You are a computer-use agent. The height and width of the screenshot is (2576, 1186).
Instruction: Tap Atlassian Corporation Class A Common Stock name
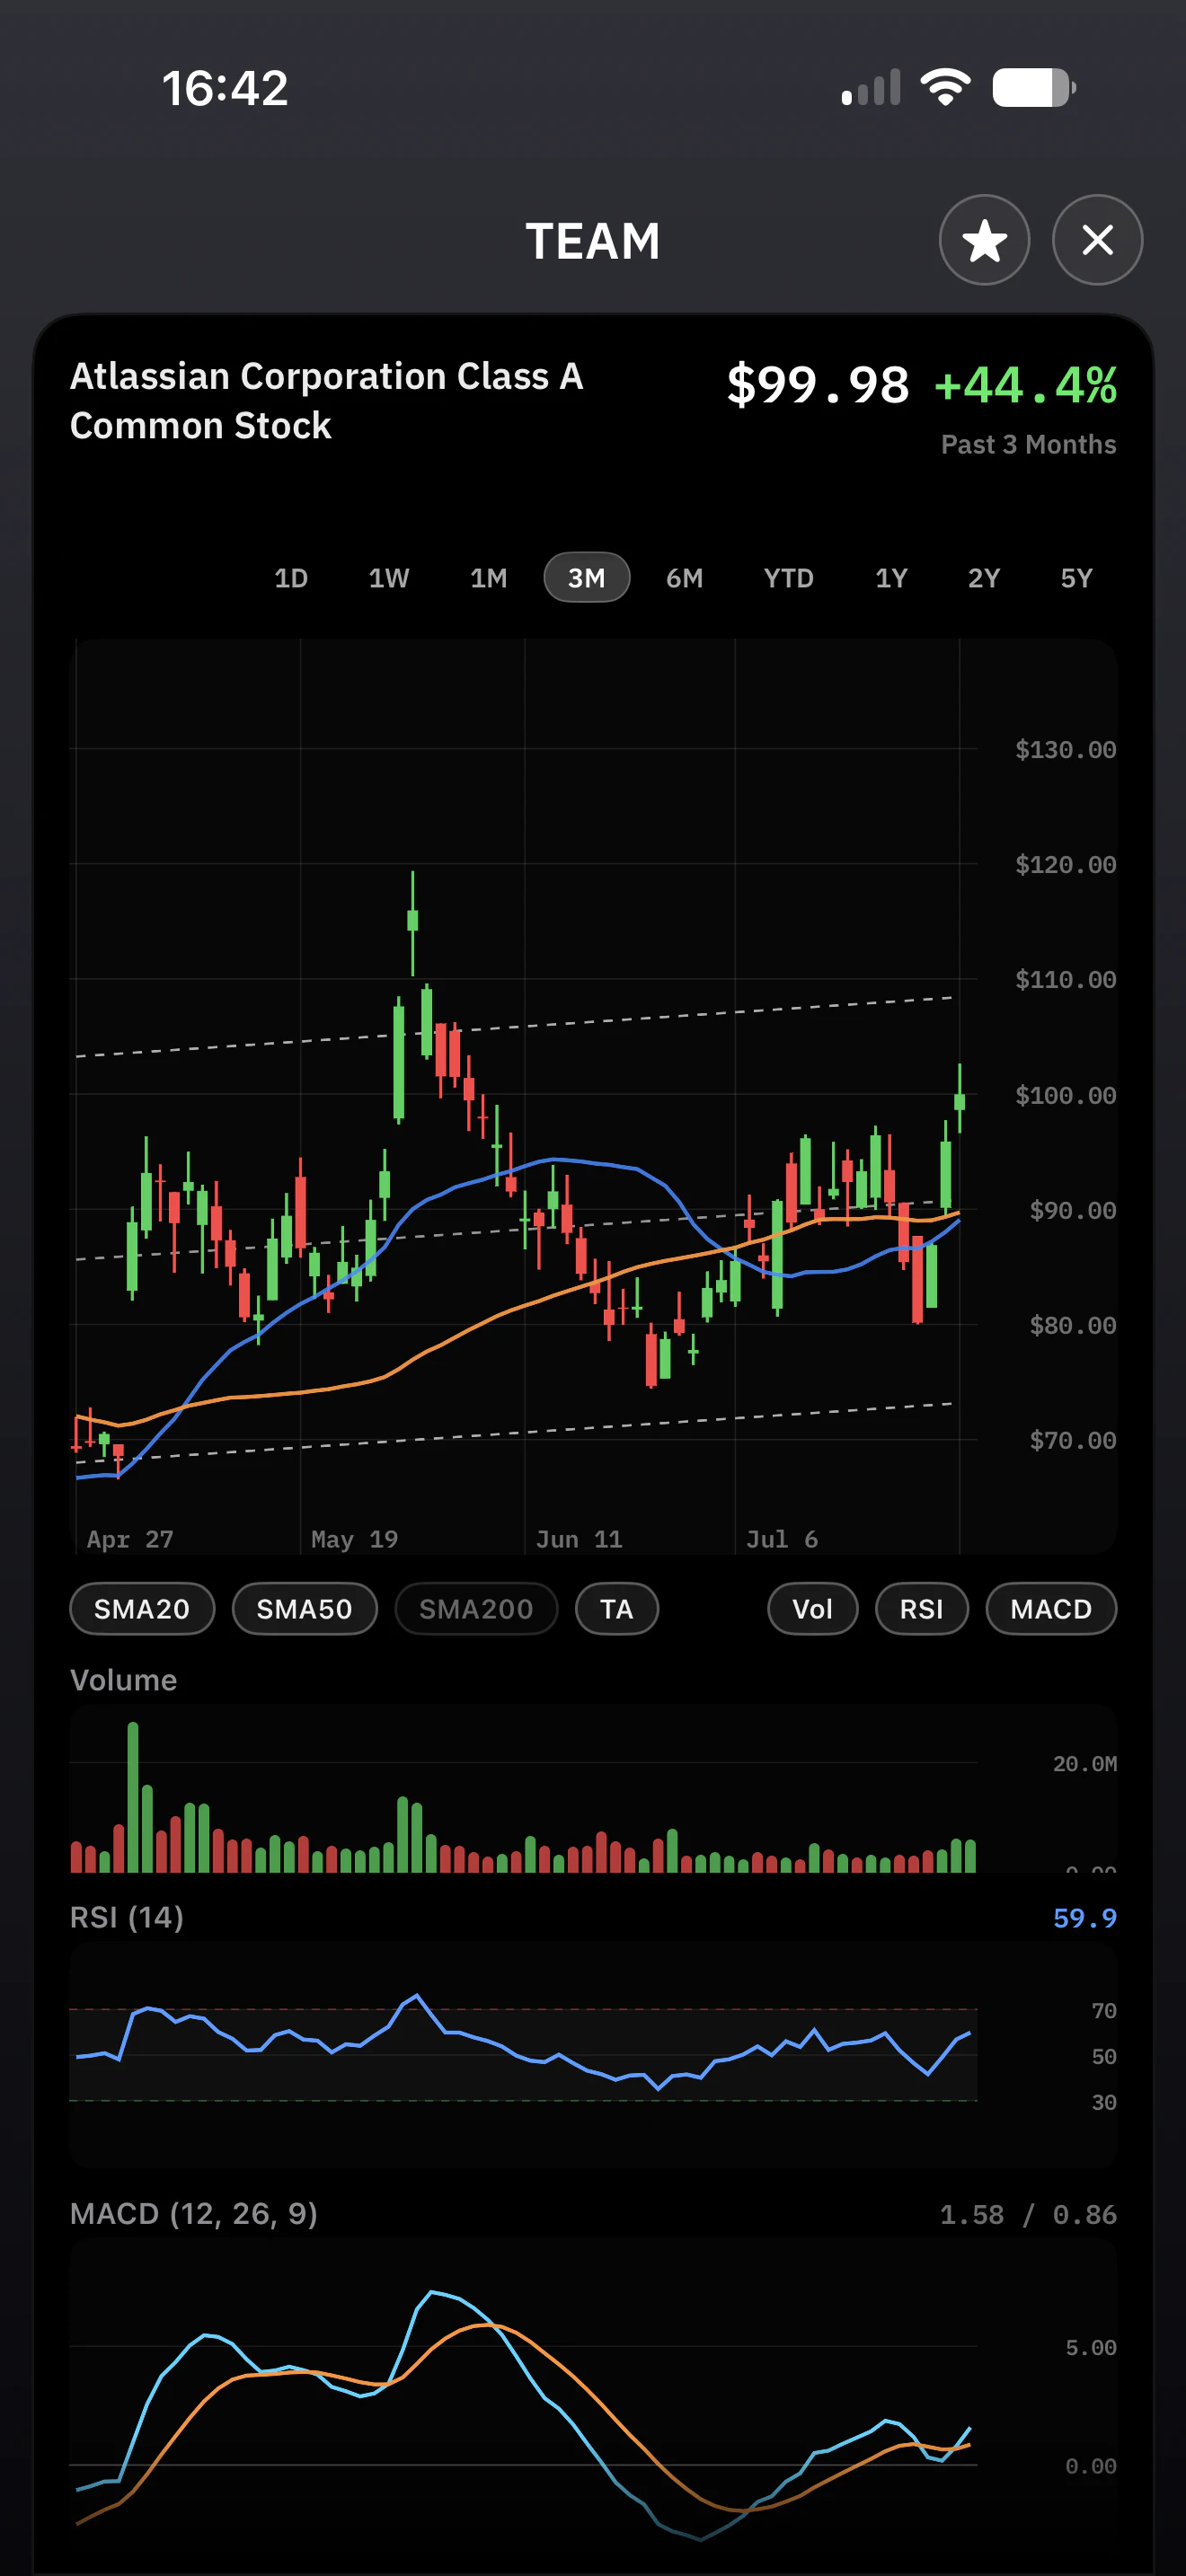tap(326, 401)
